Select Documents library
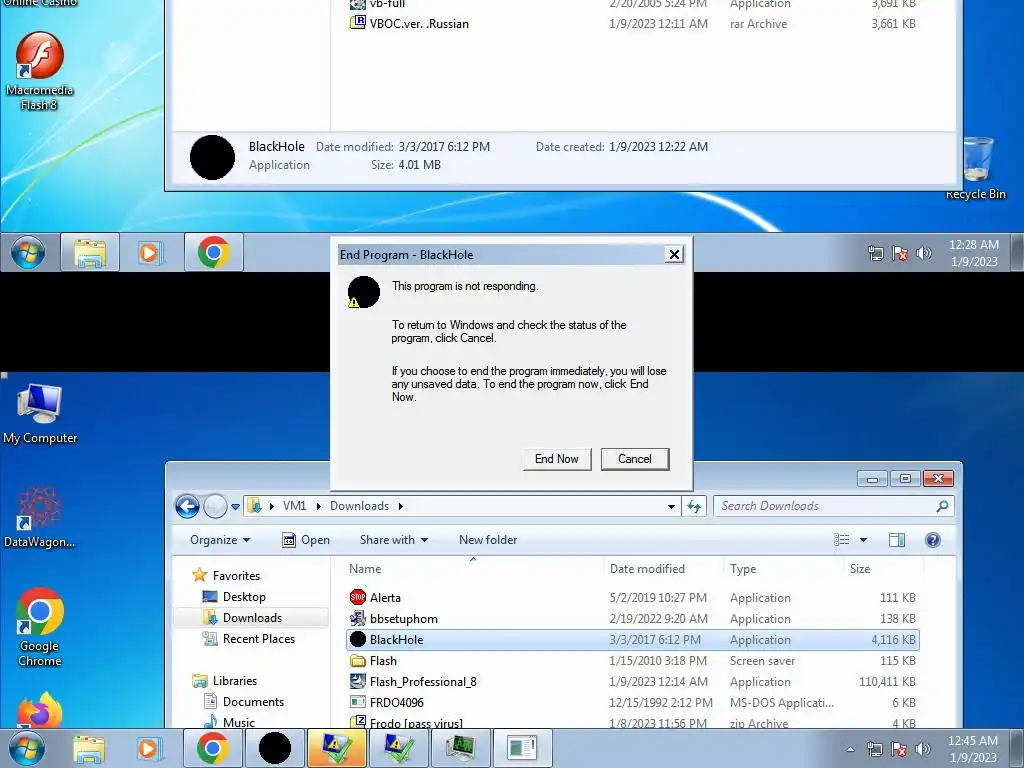 tap(244, 701)
